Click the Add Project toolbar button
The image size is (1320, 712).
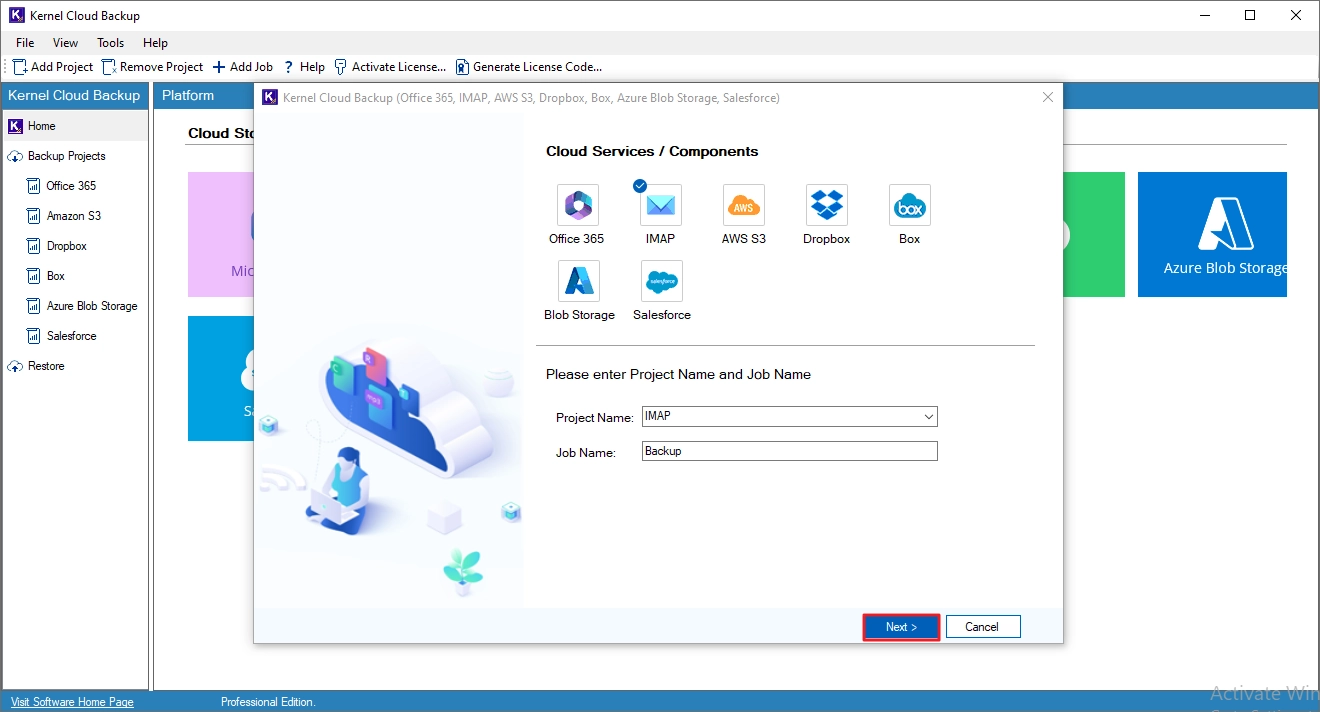(53, 67)
